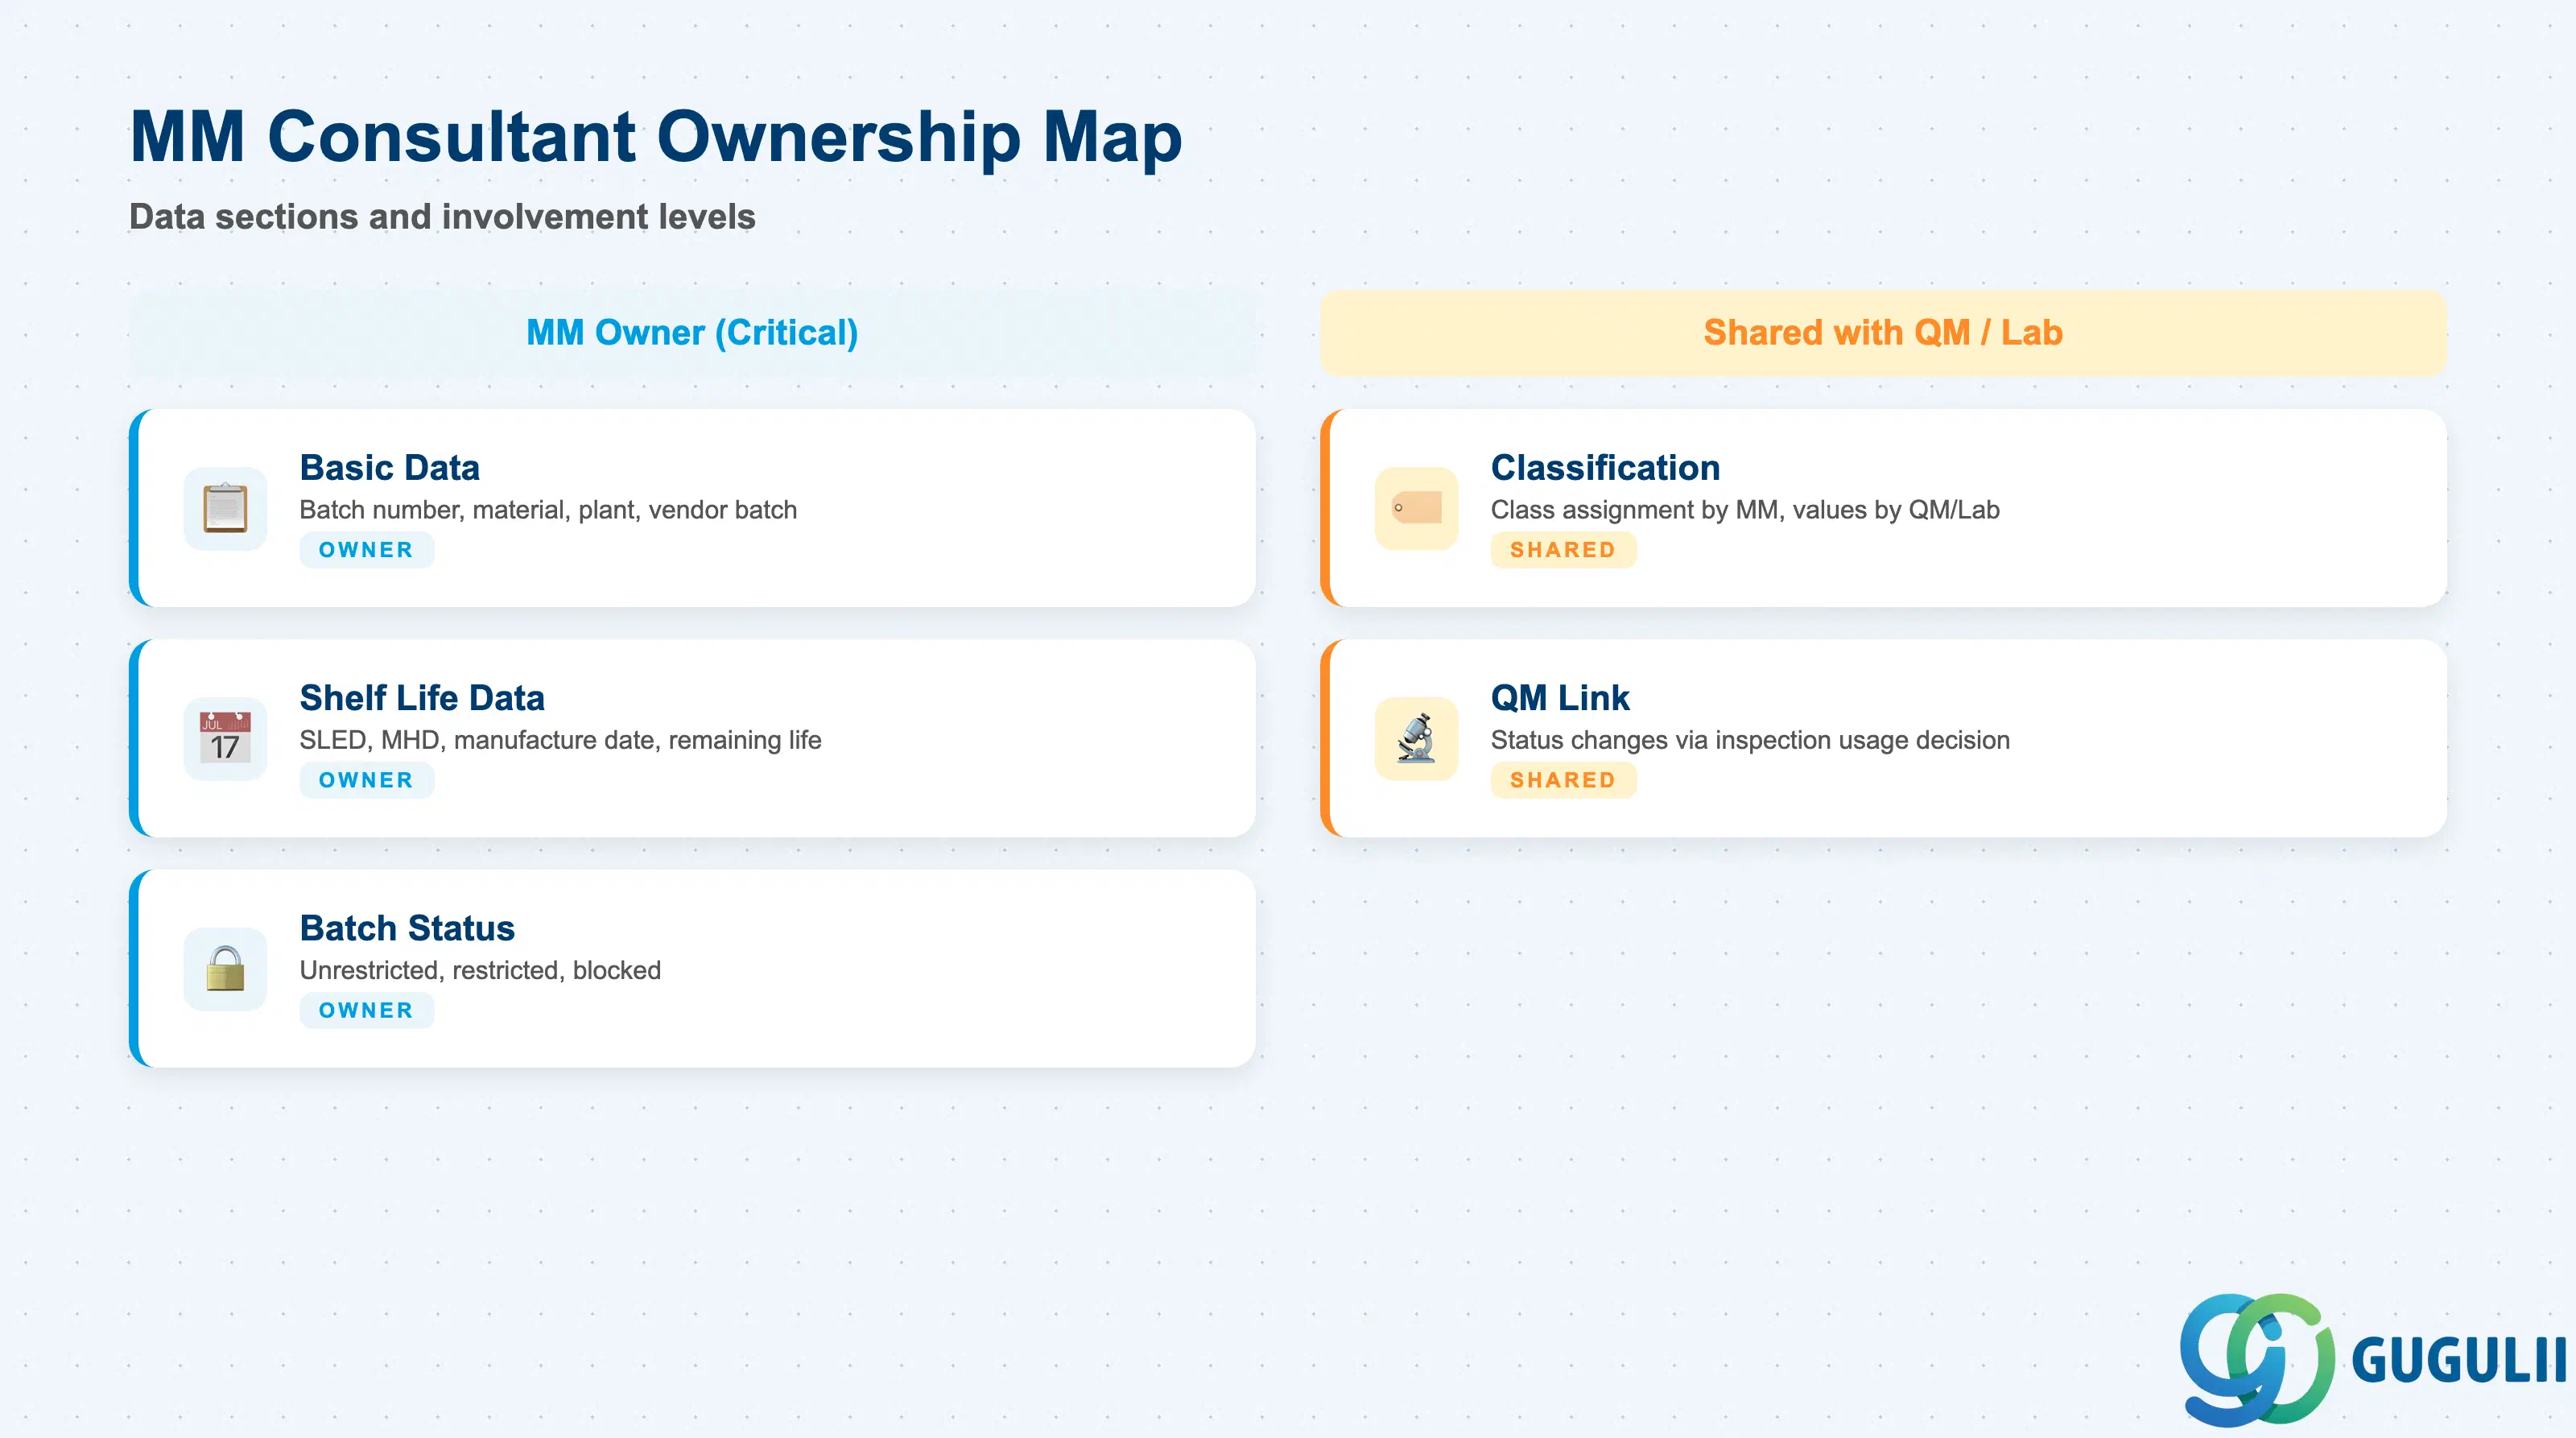The height and width of the screenshot is (1438, 2576).
Task: Select the Shared with QM / Lab header
Action: (x=1883, y=333)
